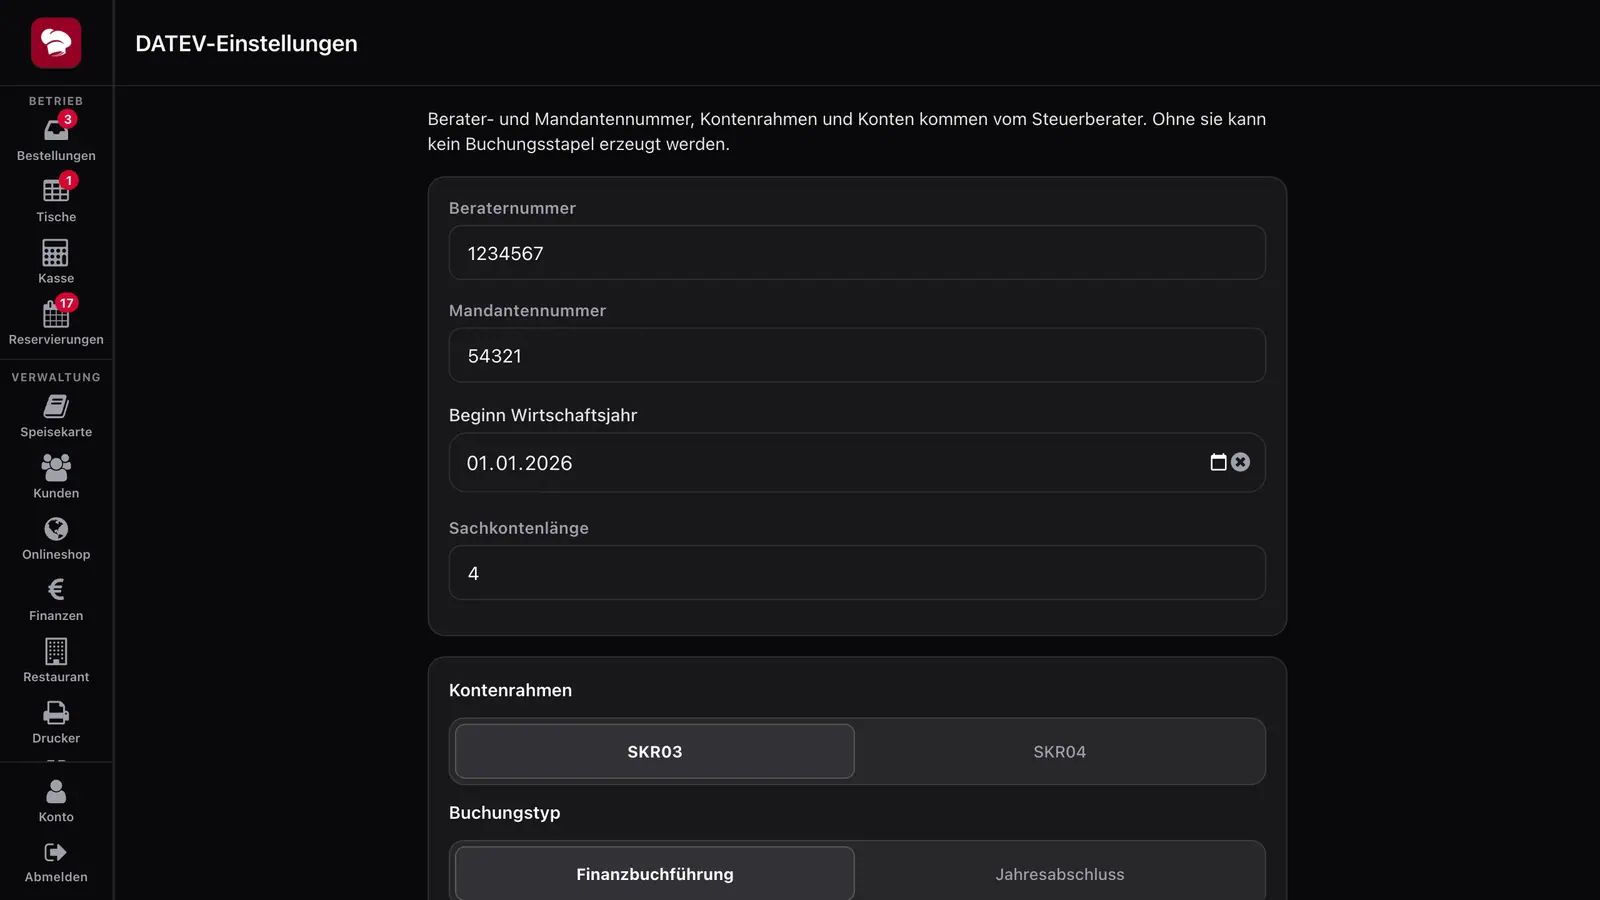Image resolution: width=1600 pixels, height=900 pixels.
Task: Click the red badge 17 on Reservierungen
Action: 66,303
